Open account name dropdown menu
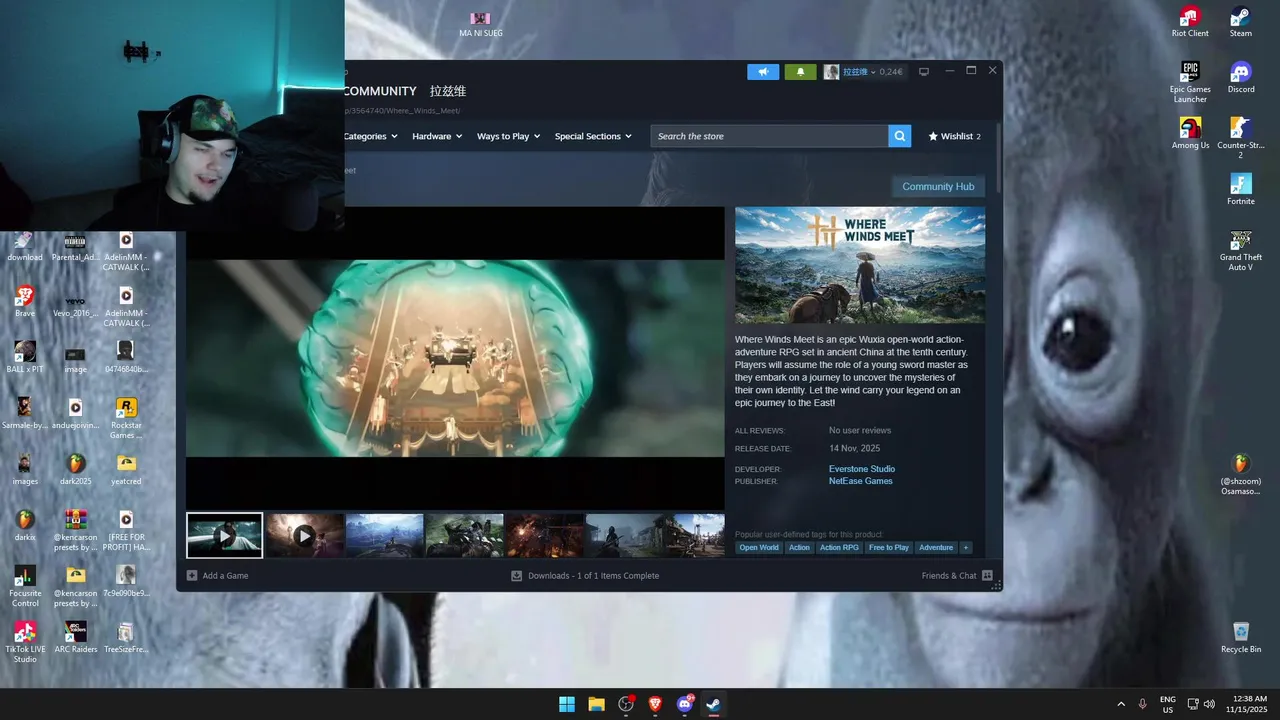The image size is (1280, 720). point(859,72)
